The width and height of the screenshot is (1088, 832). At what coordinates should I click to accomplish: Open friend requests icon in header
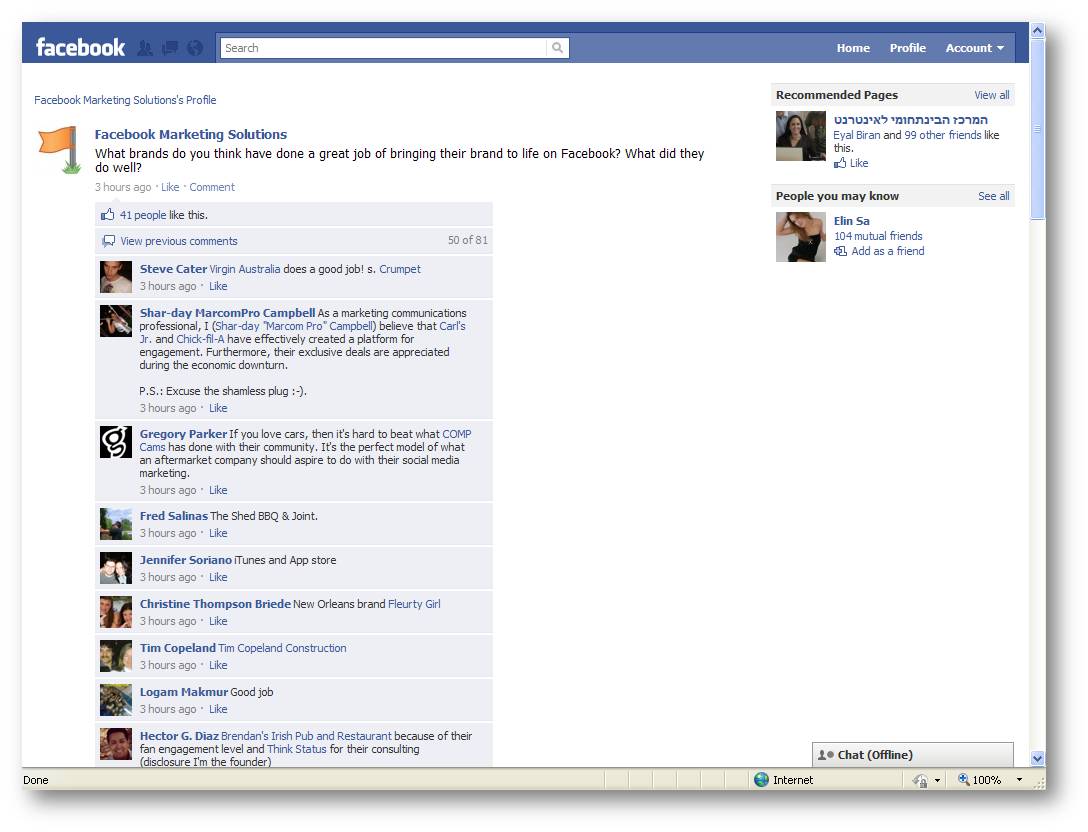point(145,48)
